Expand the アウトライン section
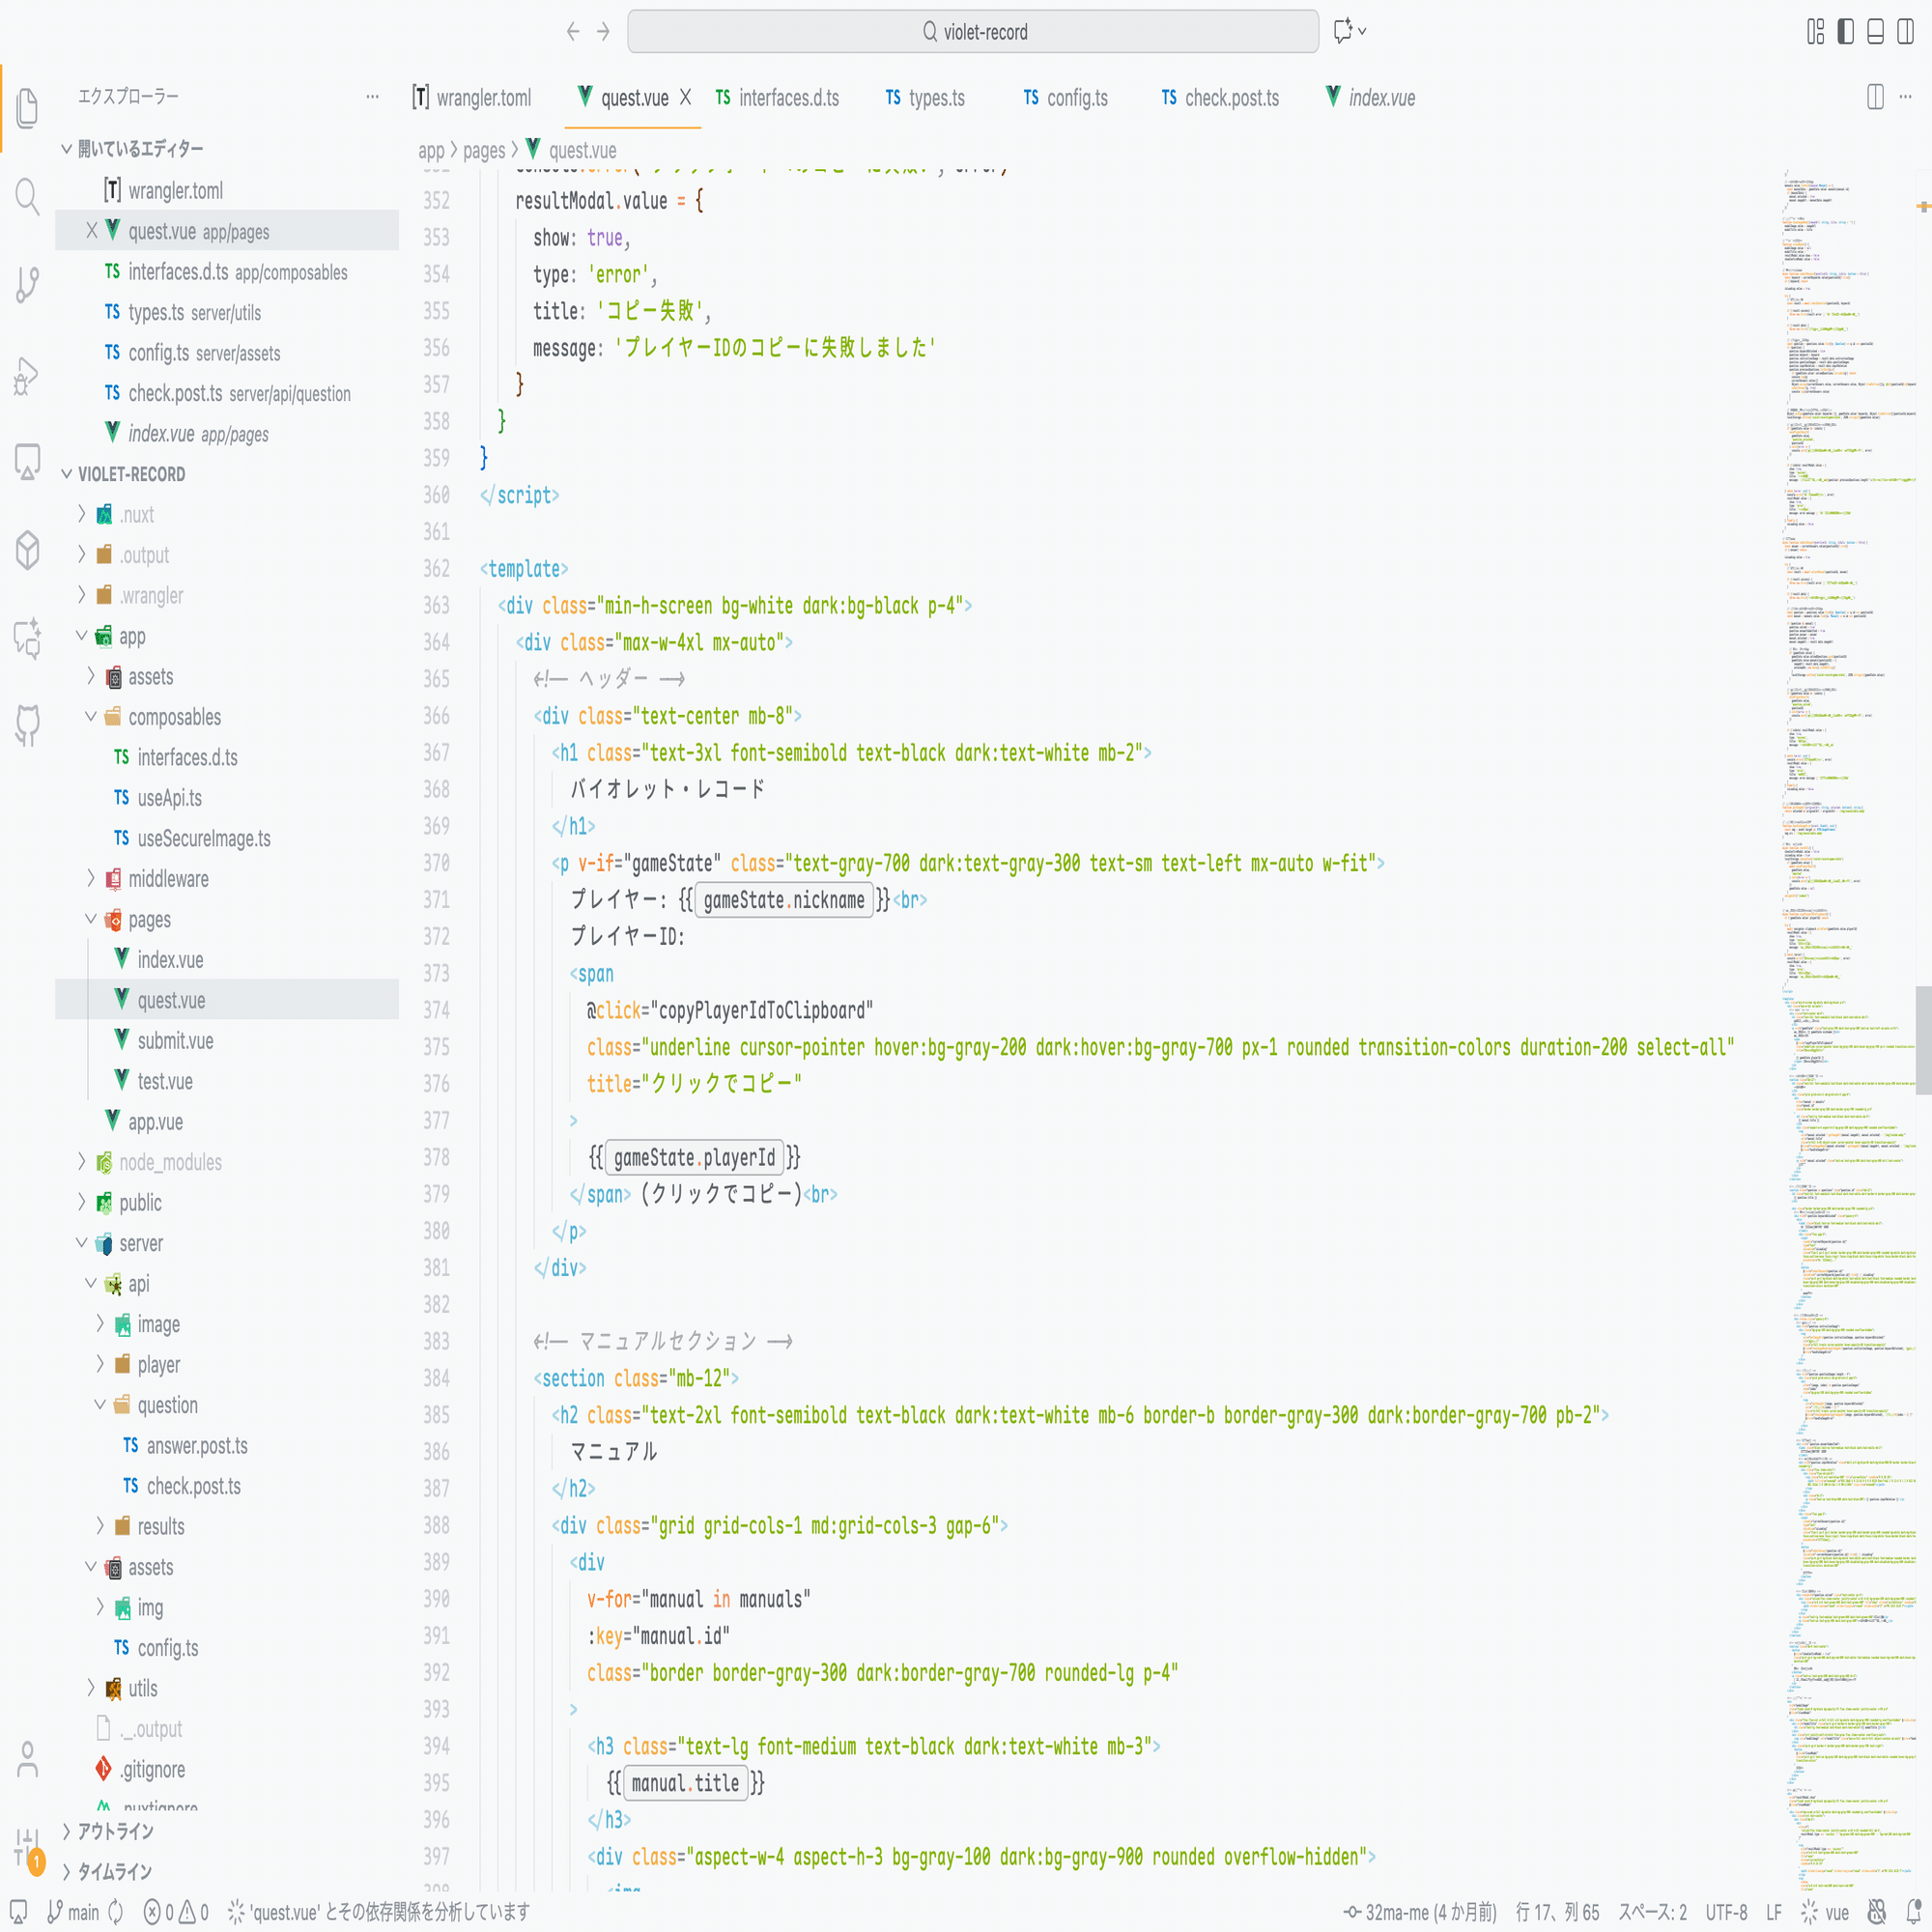This screenshot has width=1932, height=1932. tap(115, 1831)
